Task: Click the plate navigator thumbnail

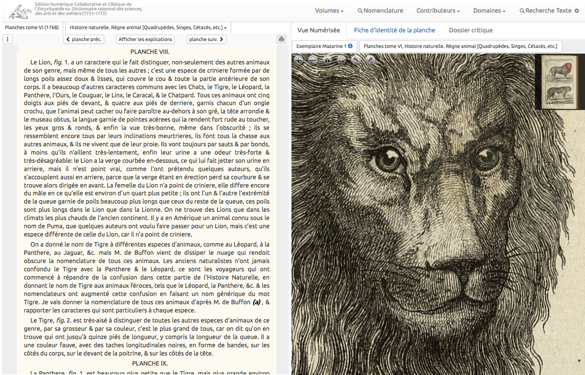Action: [x=559, y=82]
